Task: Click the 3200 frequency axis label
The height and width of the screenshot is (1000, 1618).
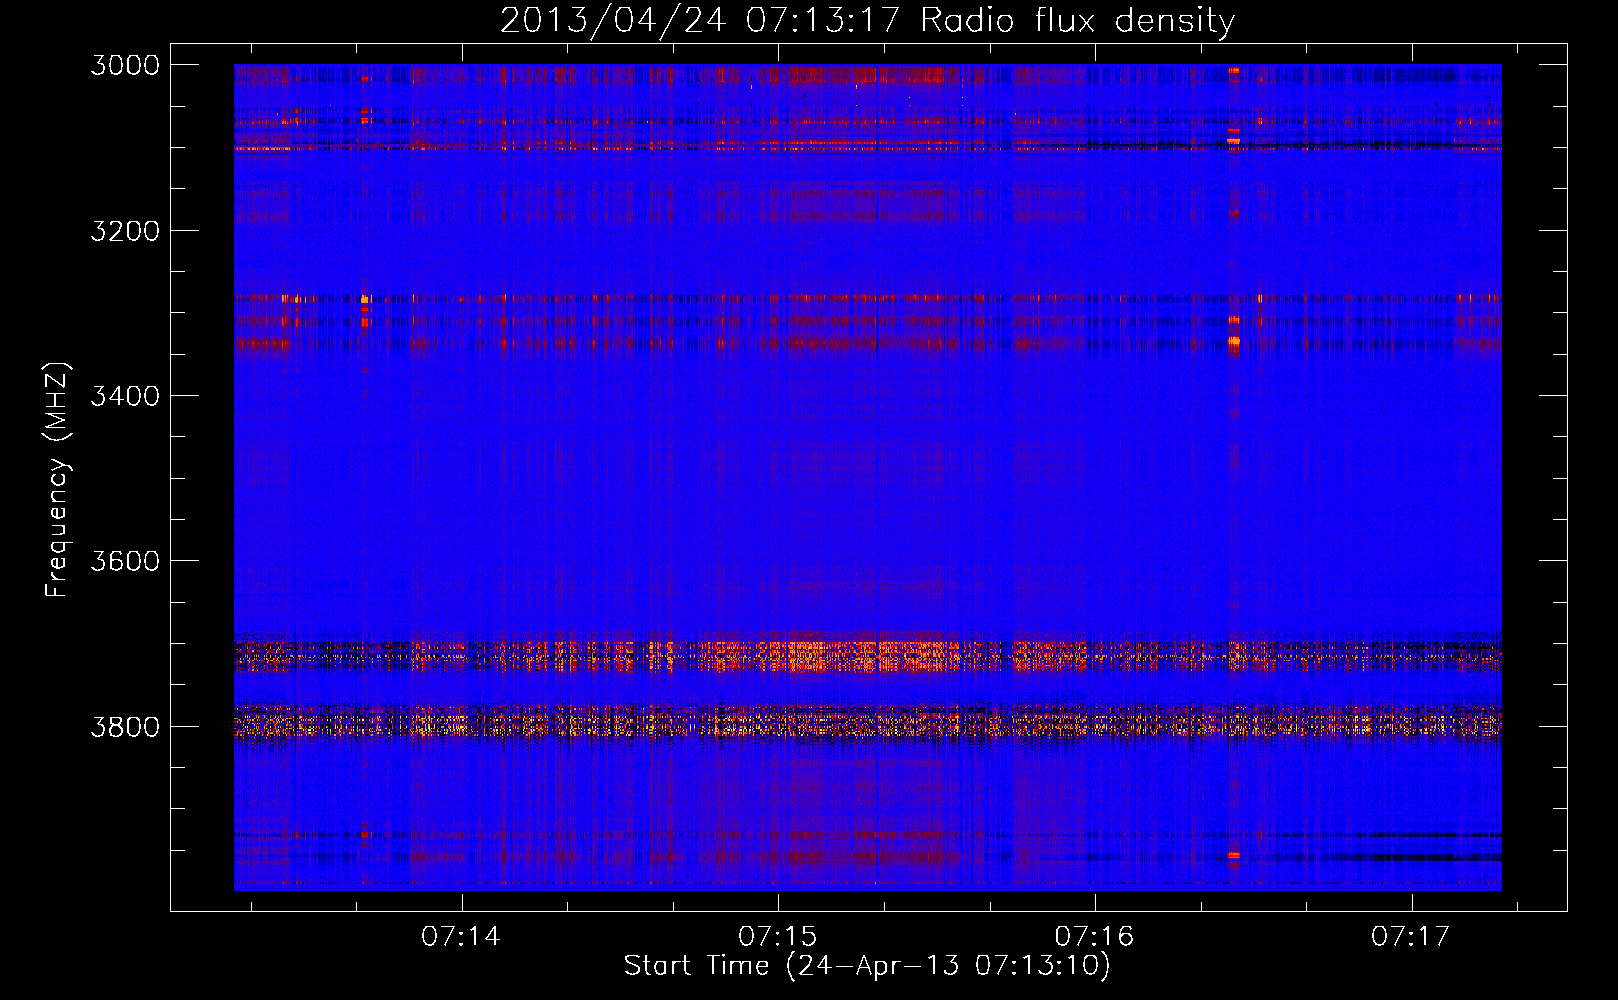Action: pyautogui.click(x=125, y=231)
